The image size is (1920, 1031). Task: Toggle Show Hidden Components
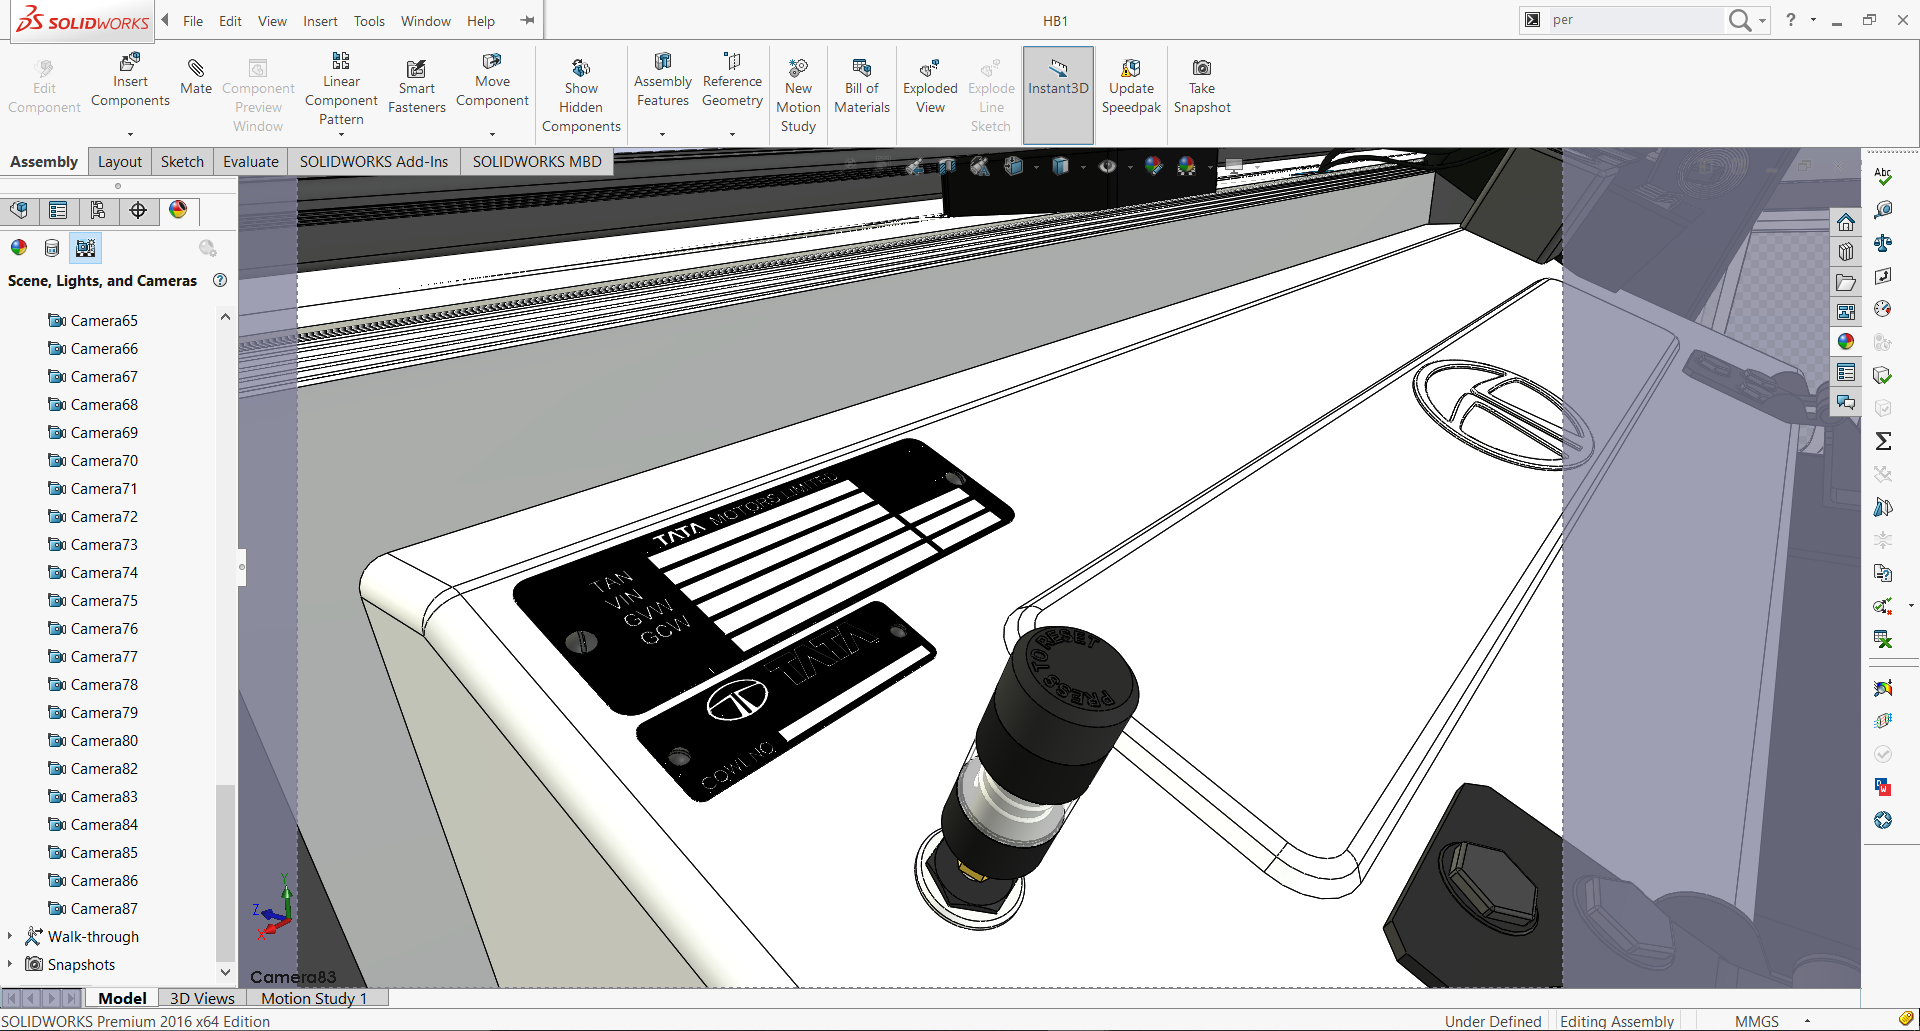click(581, 95)
